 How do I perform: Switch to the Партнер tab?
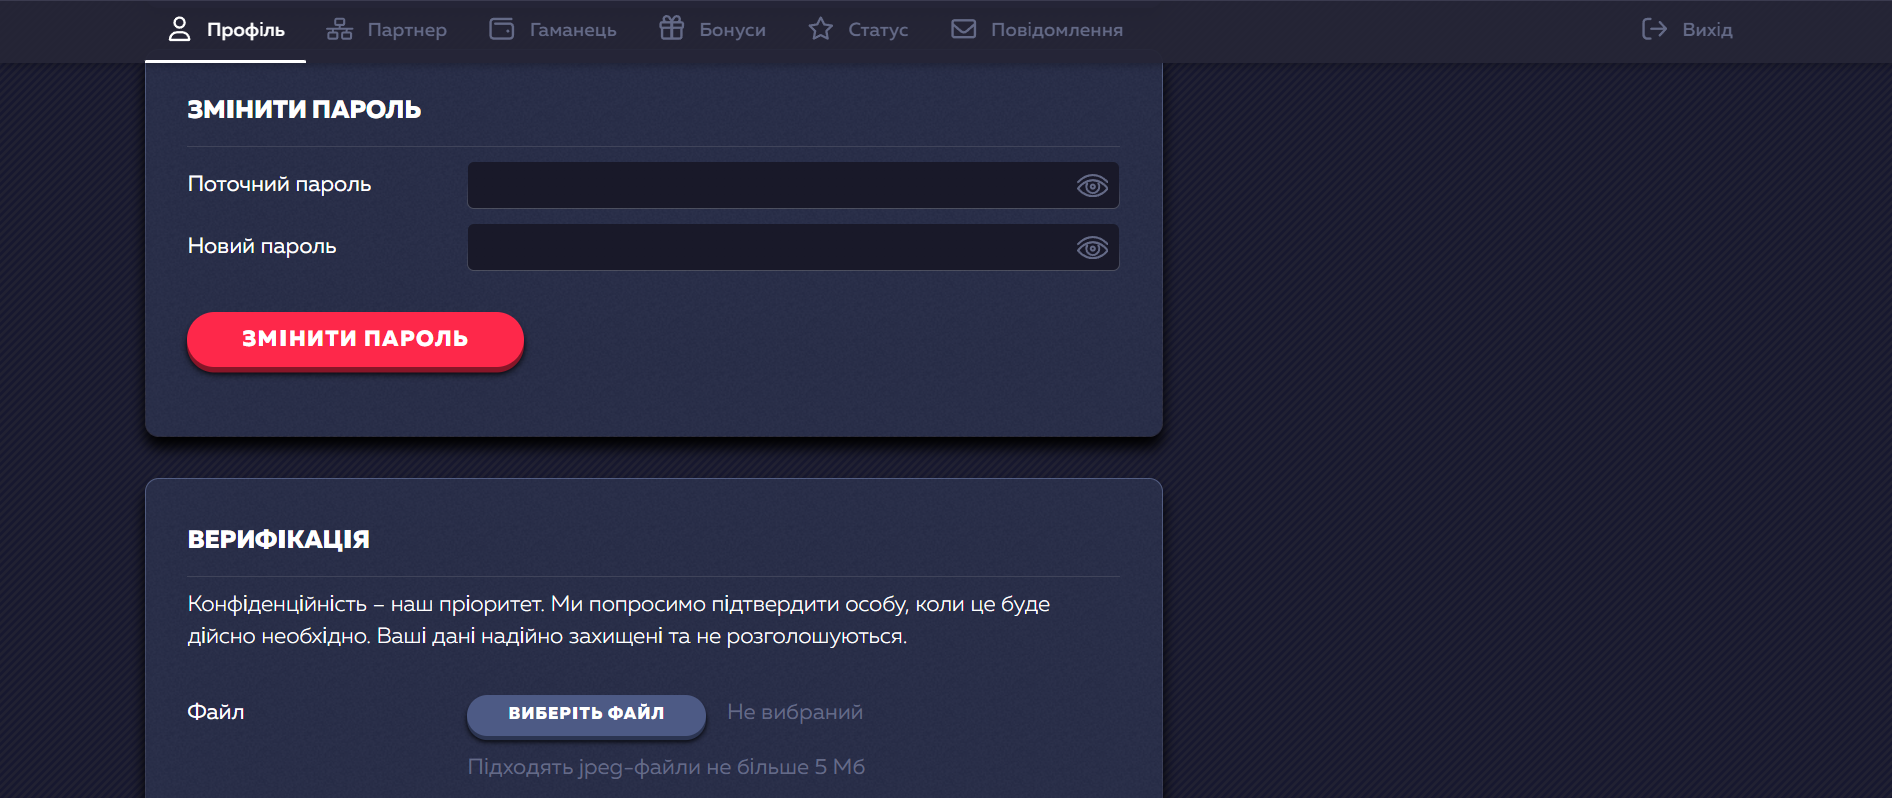pos(387,30)
